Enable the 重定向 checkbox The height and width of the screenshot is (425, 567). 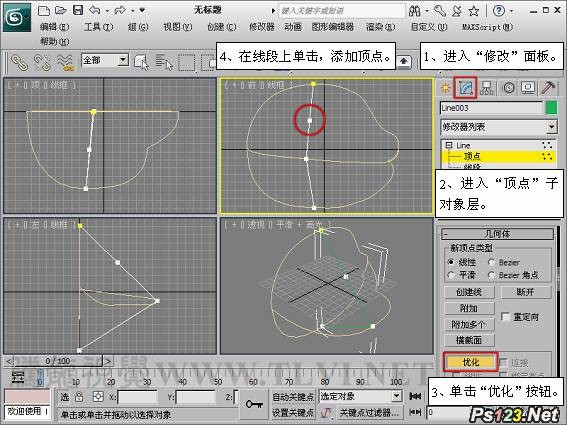pyautogui.click(x=506, y=317)
